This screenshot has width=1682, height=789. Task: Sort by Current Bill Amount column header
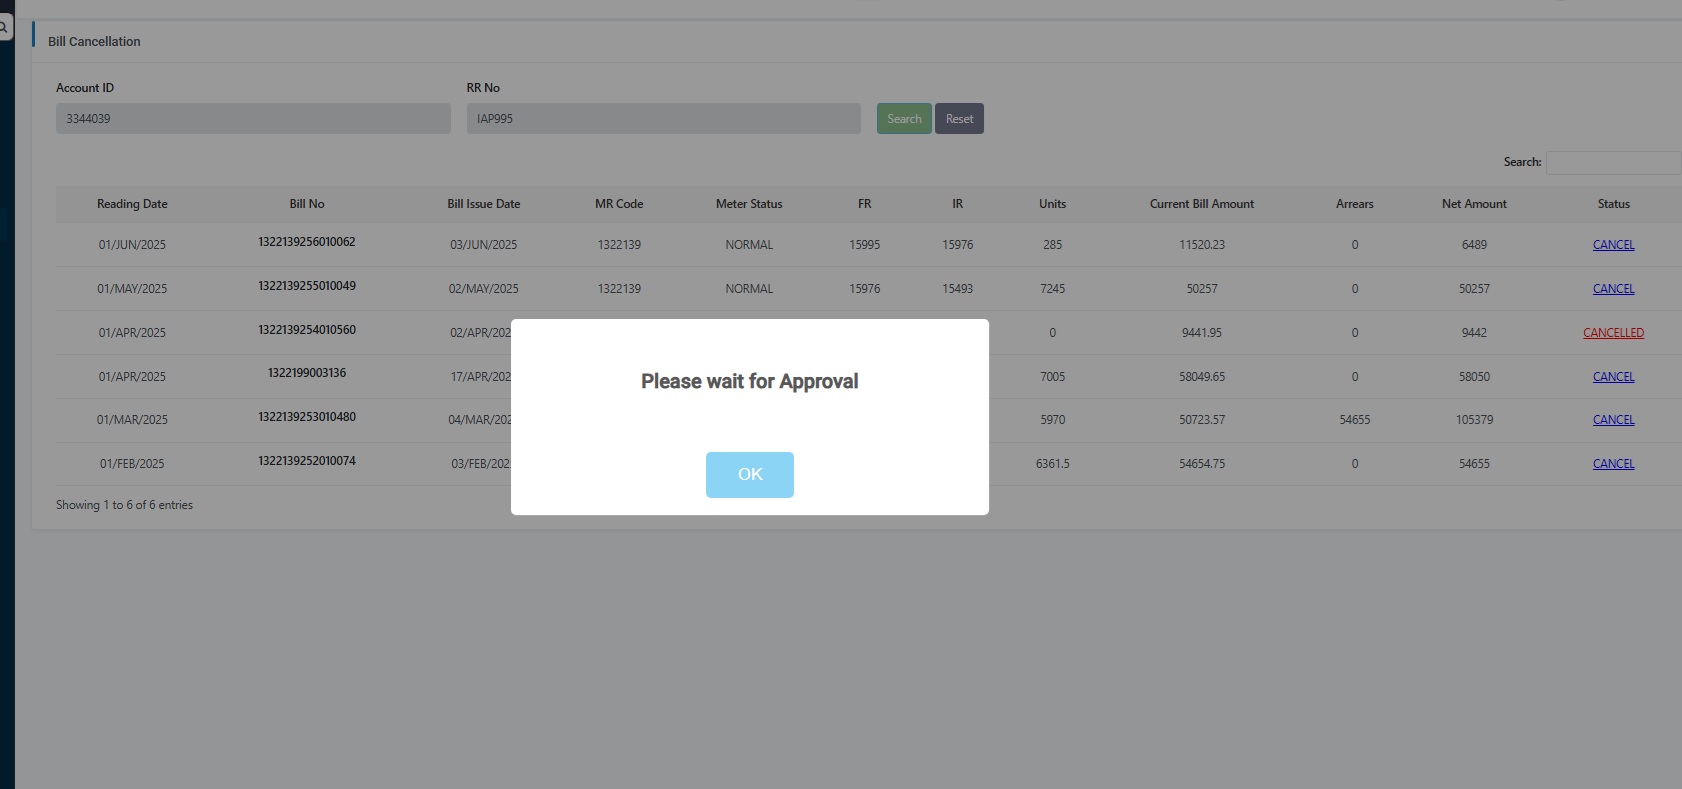click(x=1202, y=204)
